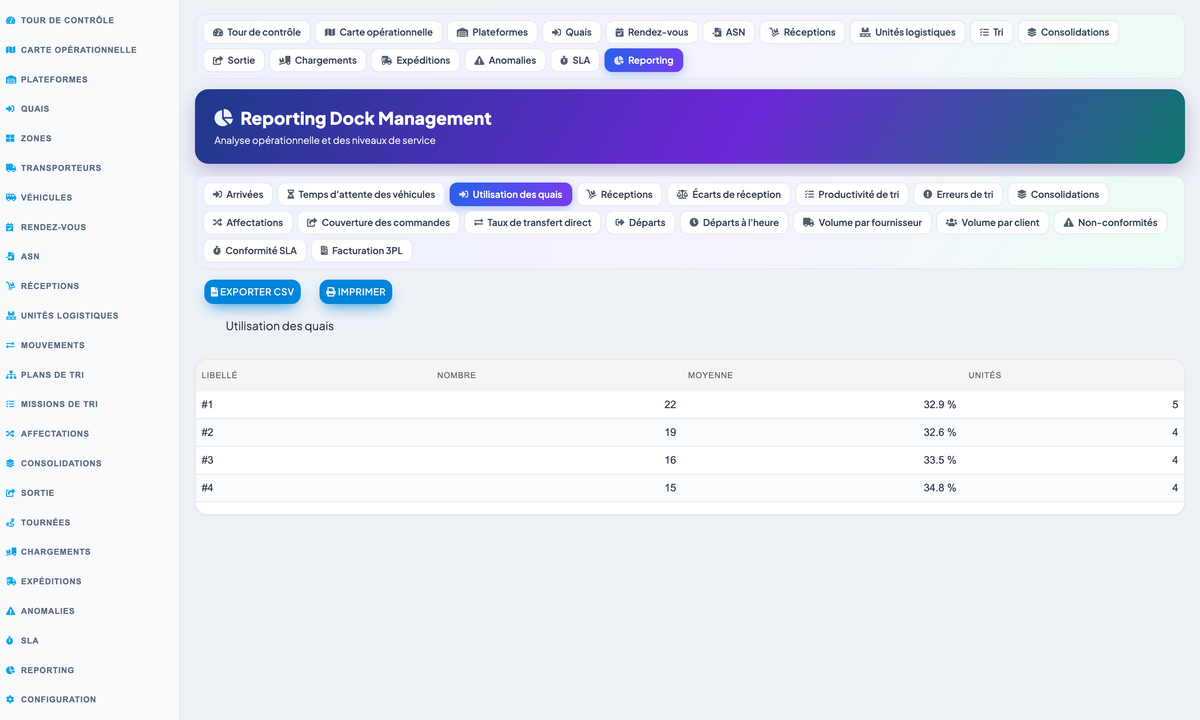This screenshot has height=720, width=1200.
Task: Click the Véhicules sidebar icon
Action: (10, 197)
